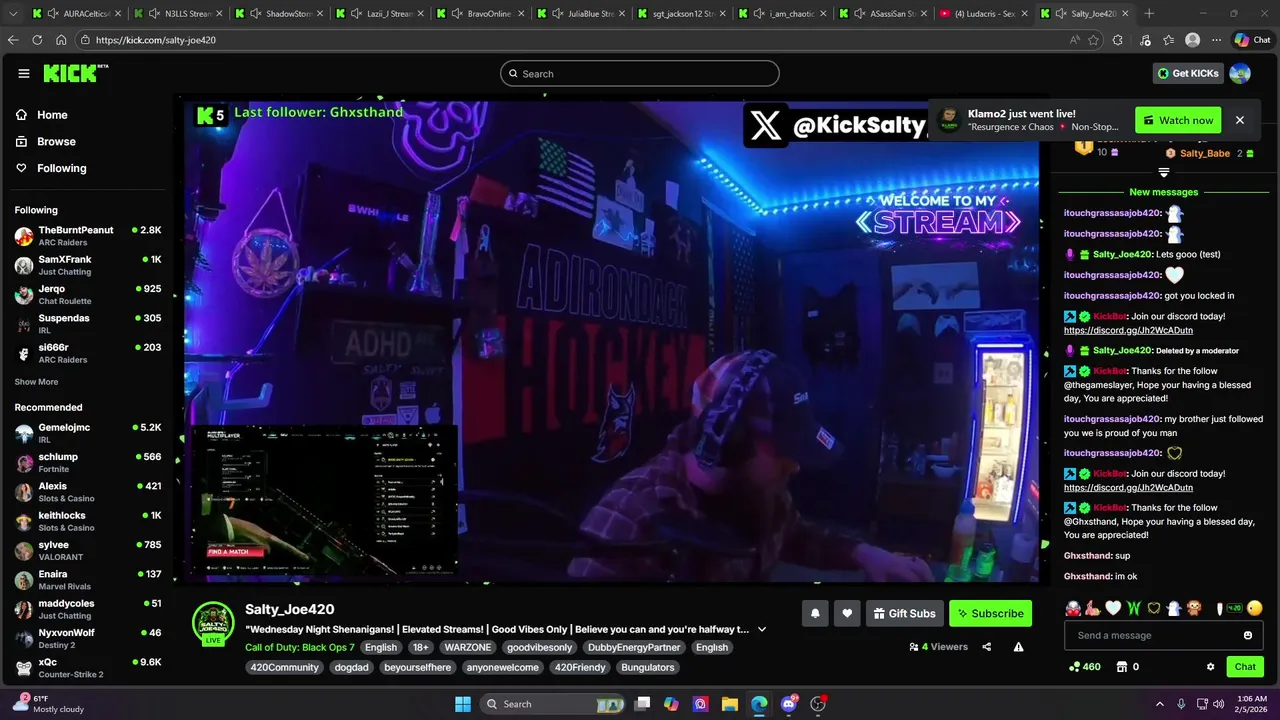Mute the BravoOnline tab audio icon
Viewport: 1280px width, 720px height.
tap(456, 13)
